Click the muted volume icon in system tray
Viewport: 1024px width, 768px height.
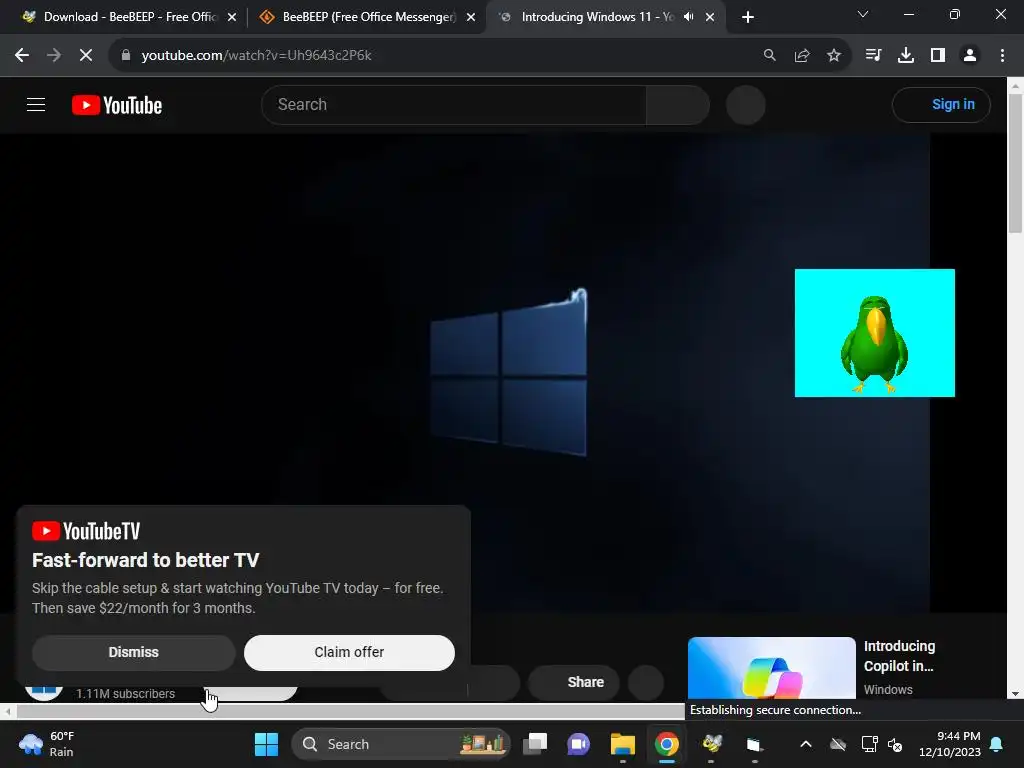point(895,744)
